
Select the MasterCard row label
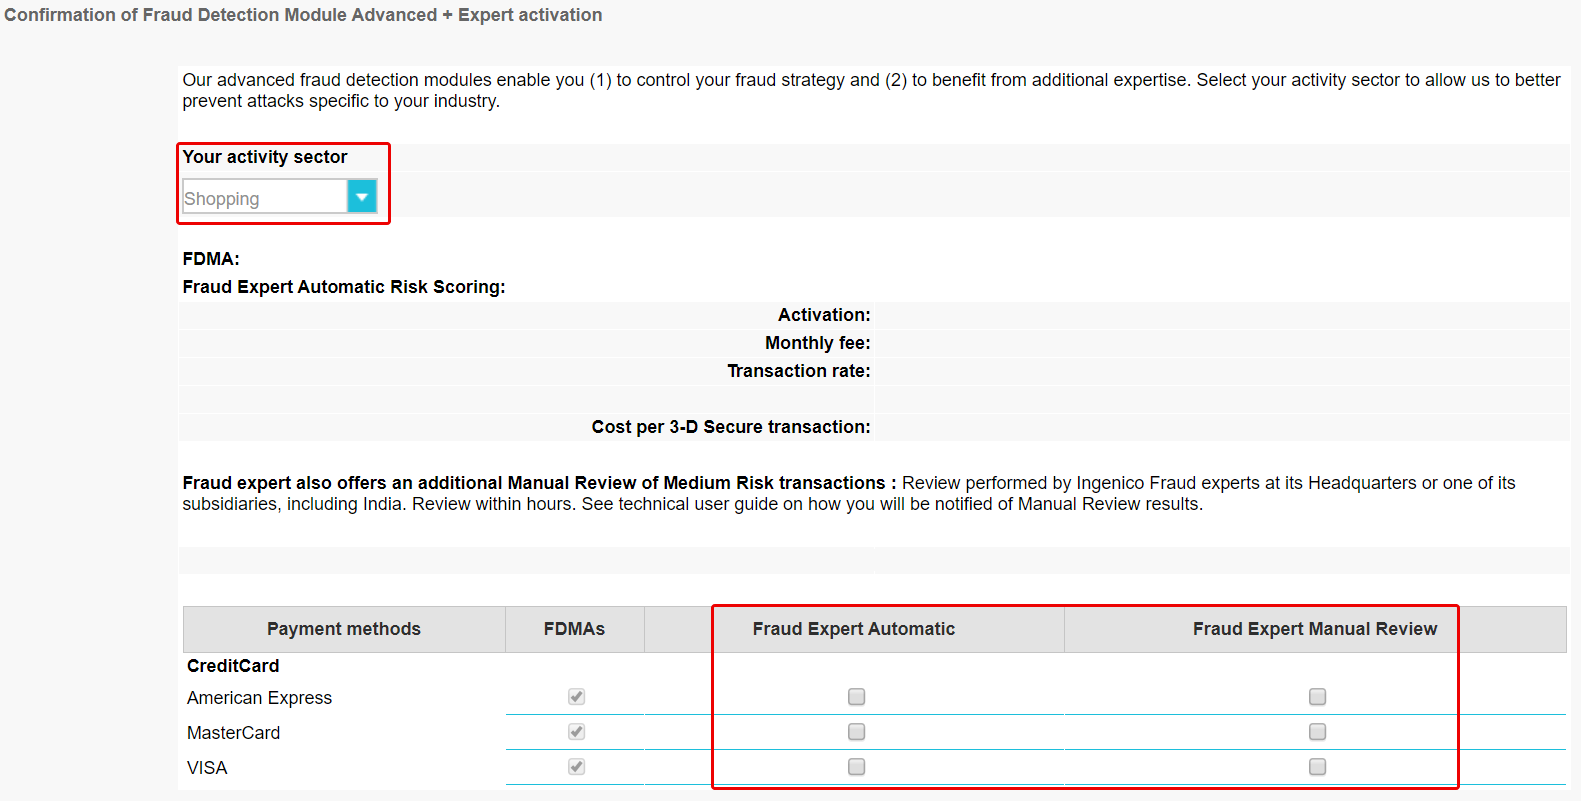233,733
